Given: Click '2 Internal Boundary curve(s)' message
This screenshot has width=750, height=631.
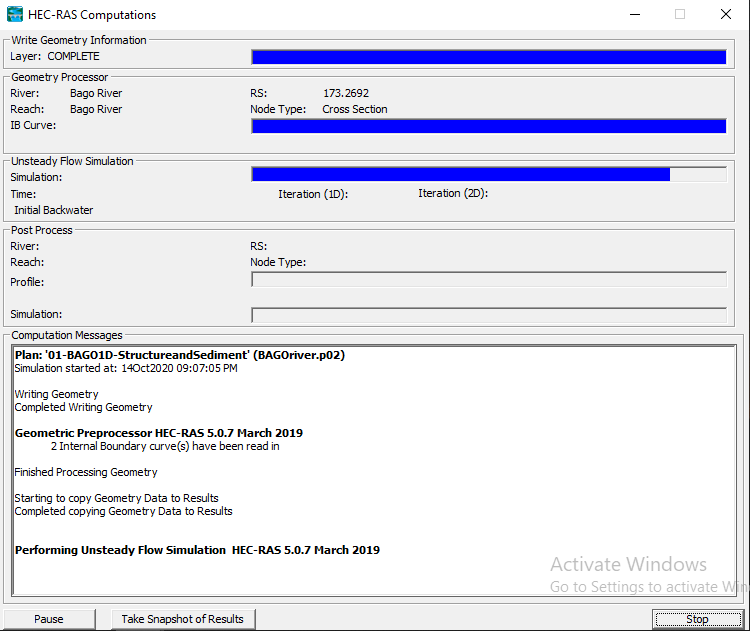Looking at the screenshot, I should click(x=165, y=446).
